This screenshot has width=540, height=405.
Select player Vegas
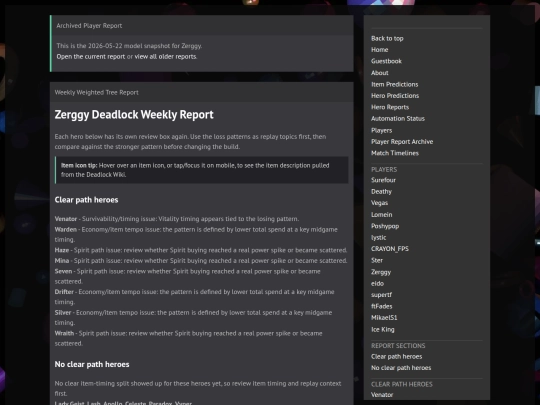380,203
